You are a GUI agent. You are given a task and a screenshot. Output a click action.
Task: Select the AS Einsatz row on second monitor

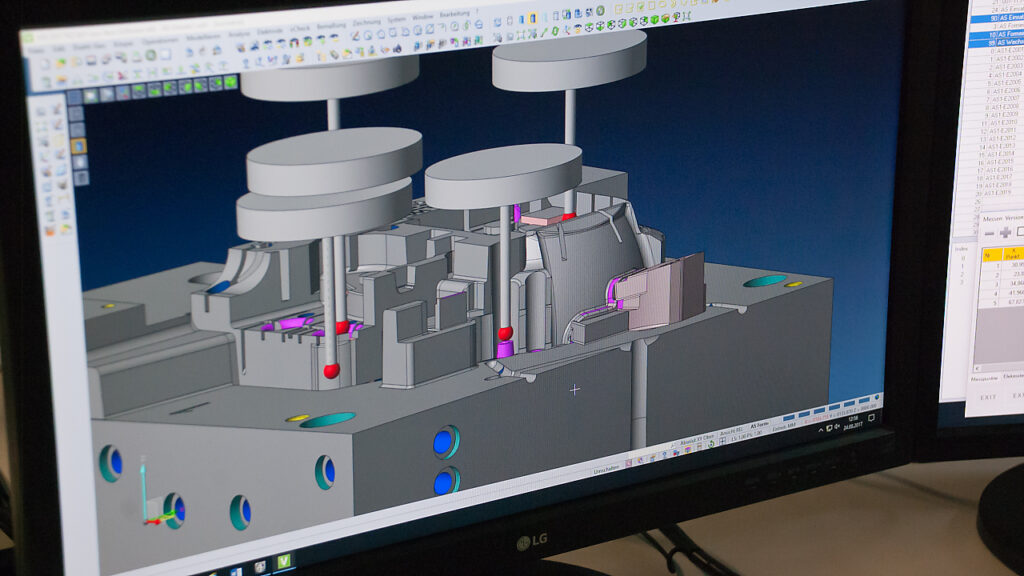coord(998,18)
